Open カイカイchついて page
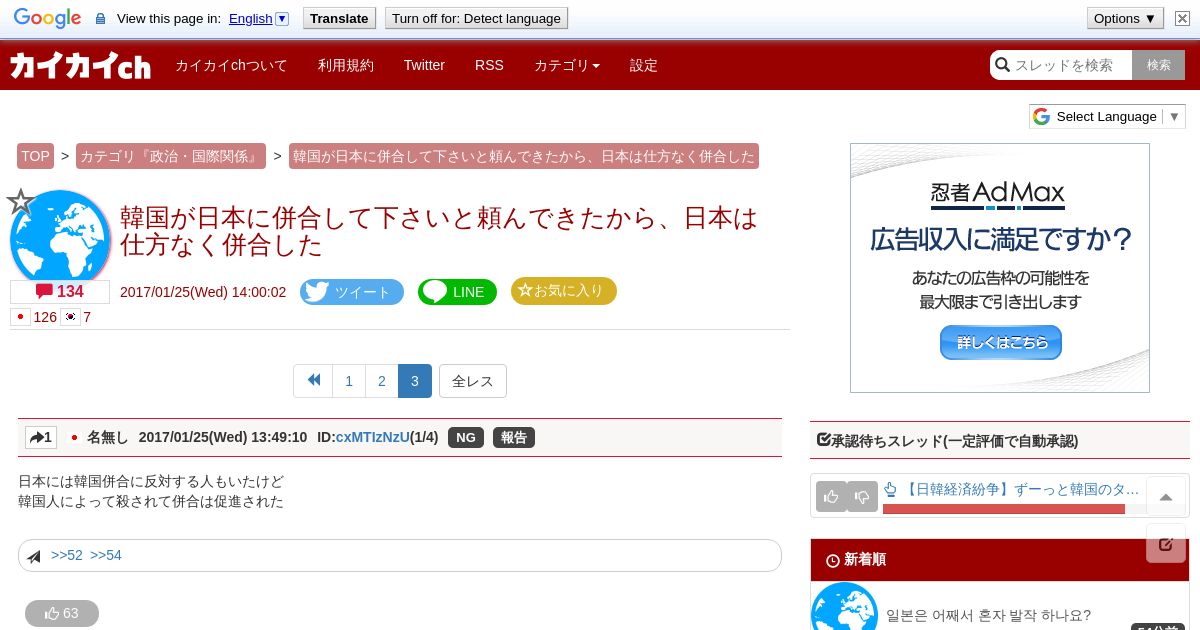The width and height of the screenshot is (1200, 630). [x=231, y=65]
